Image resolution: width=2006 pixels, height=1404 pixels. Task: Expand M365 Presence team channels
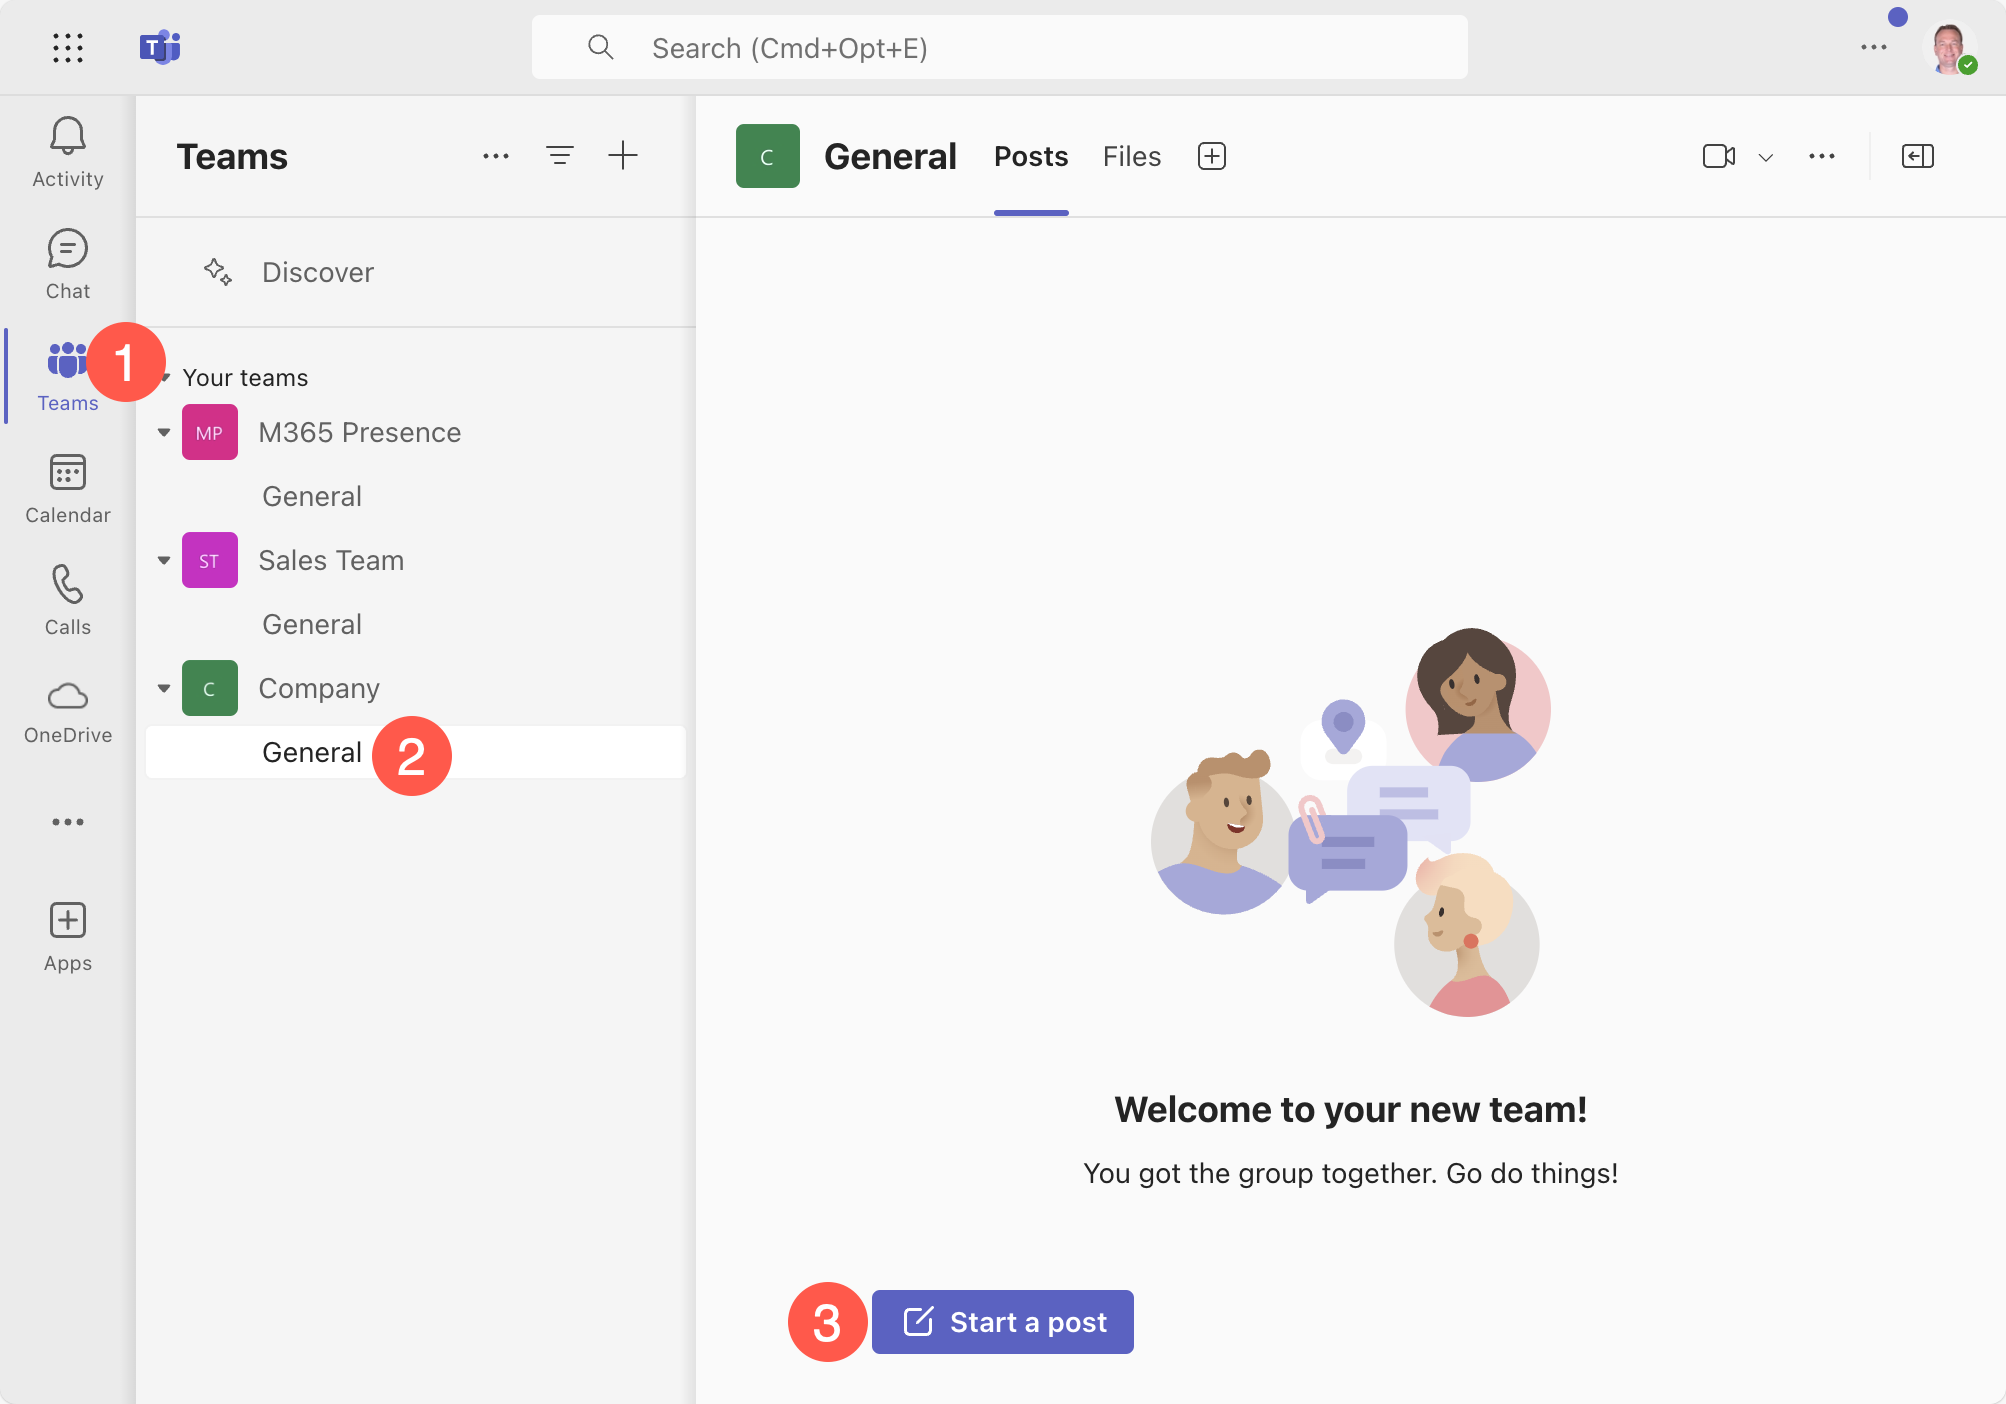pos(163,431)
